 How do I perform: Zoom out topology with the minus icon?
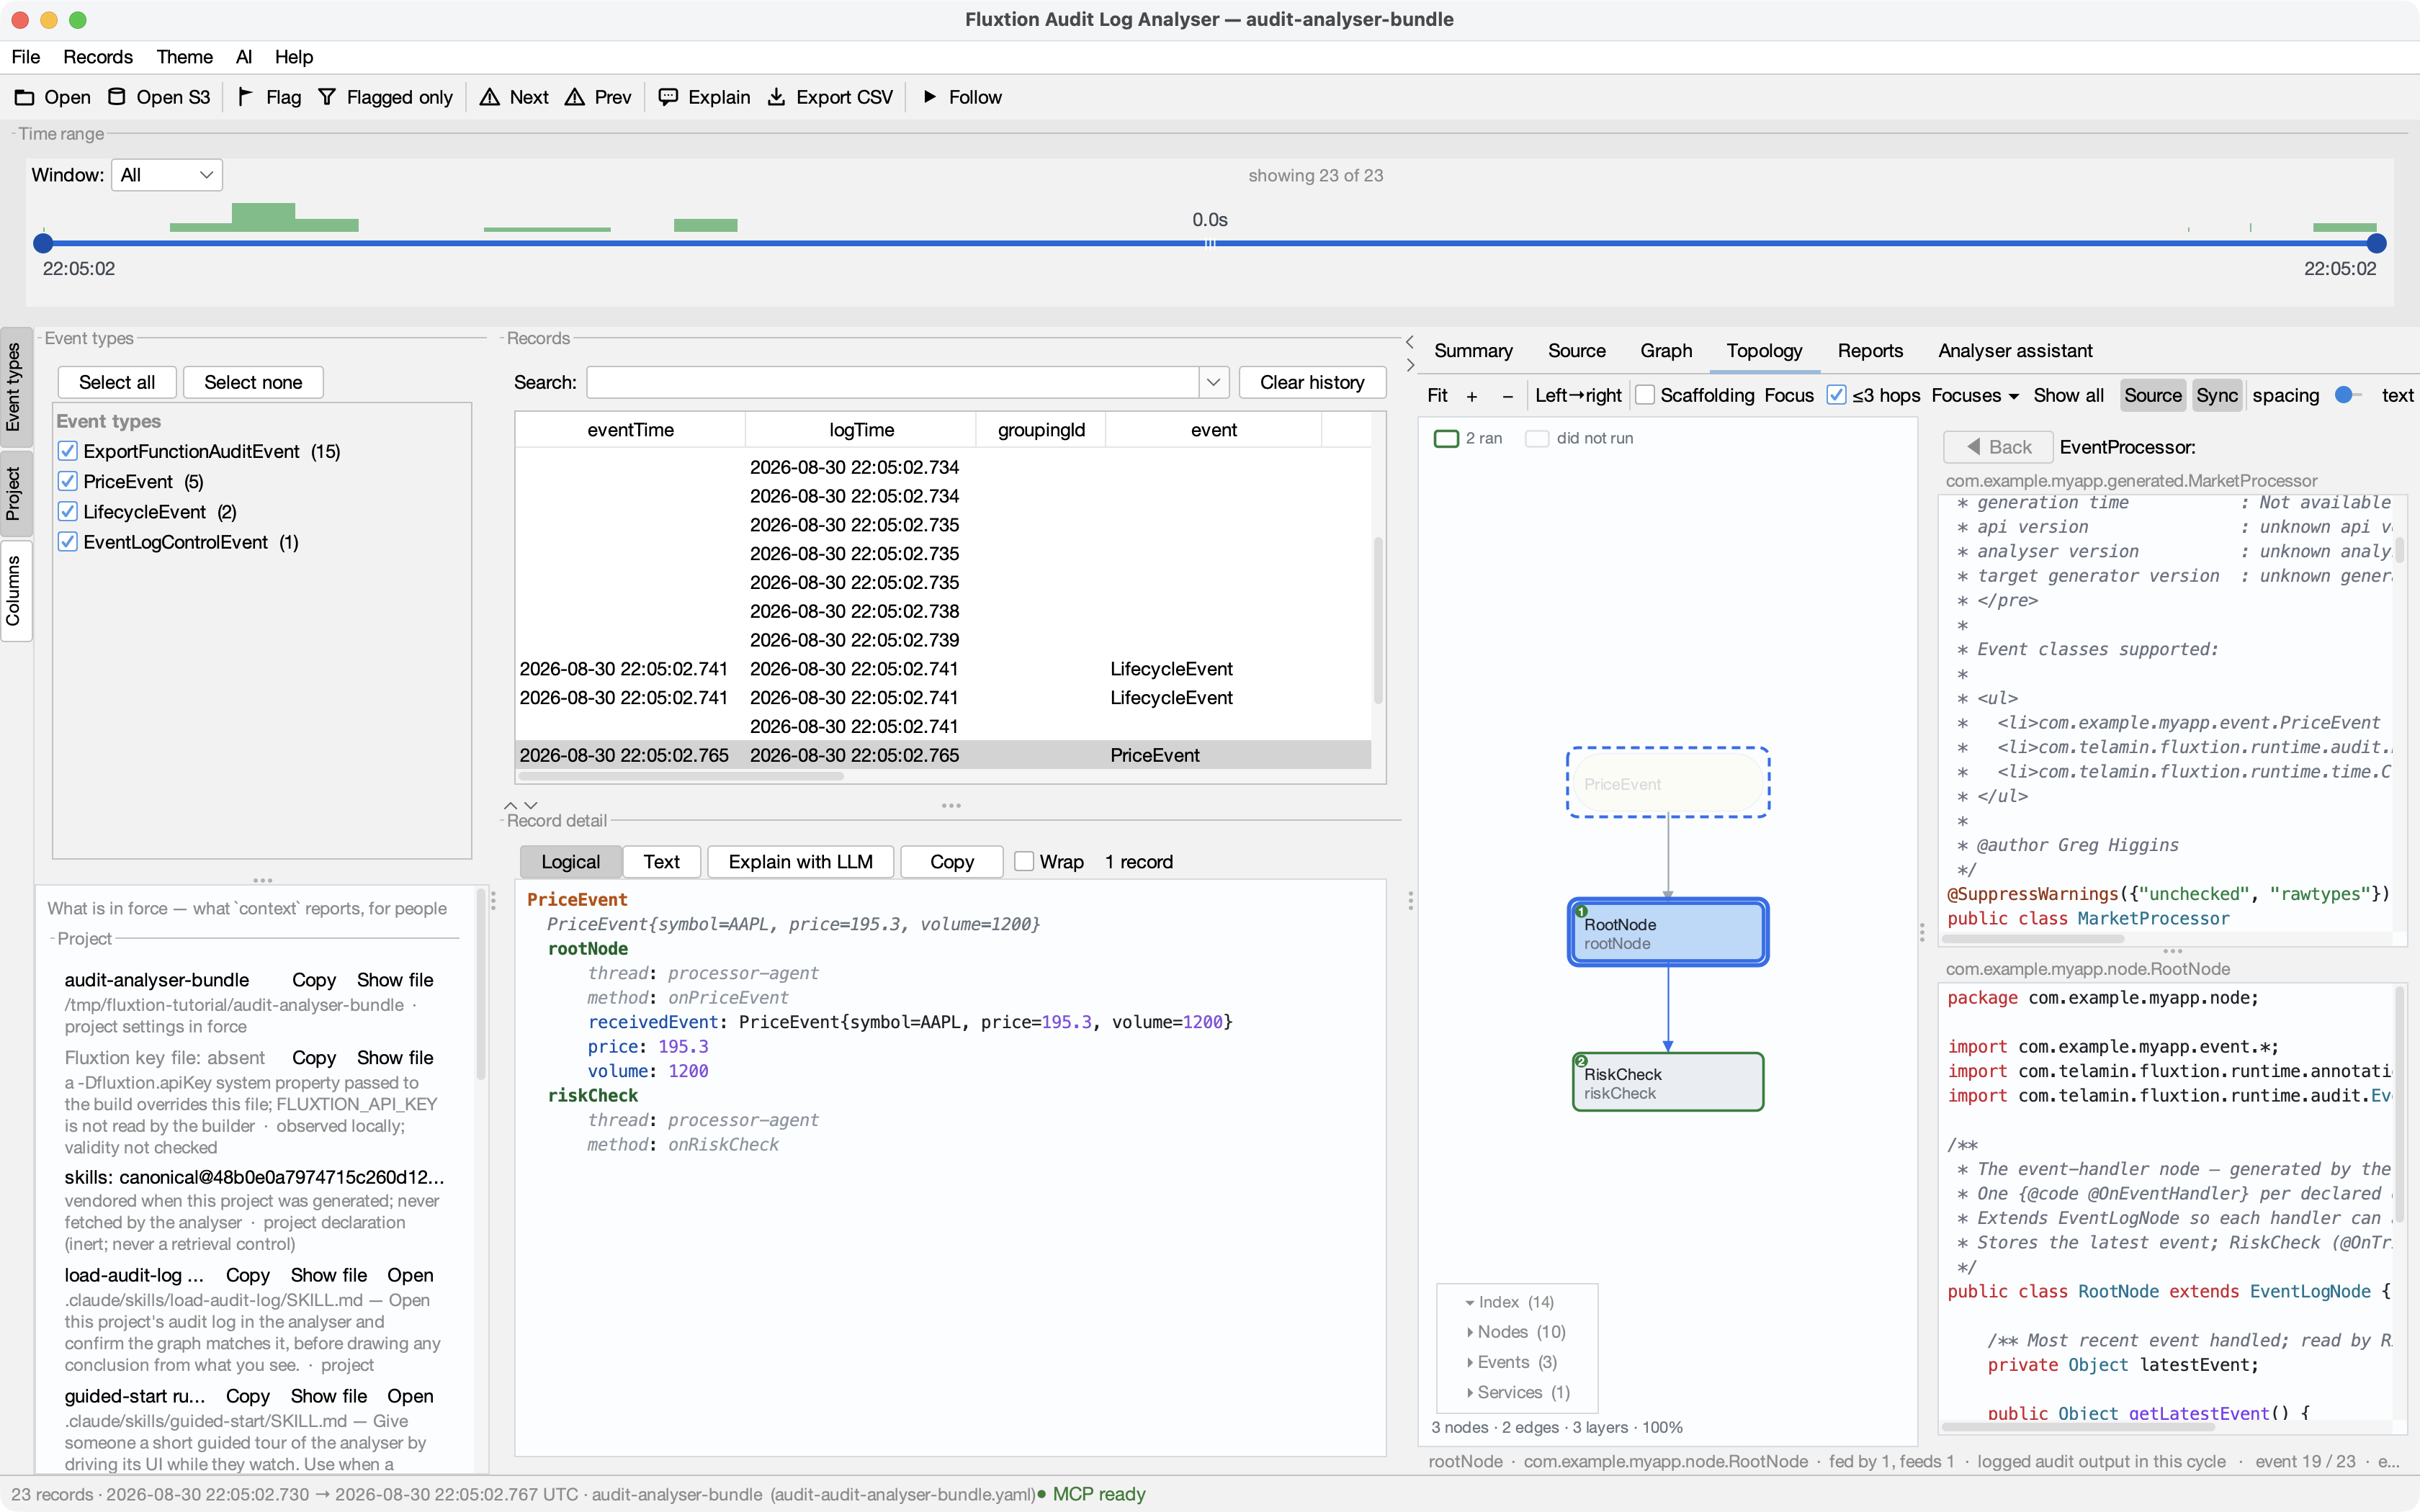coord(1507,396)
